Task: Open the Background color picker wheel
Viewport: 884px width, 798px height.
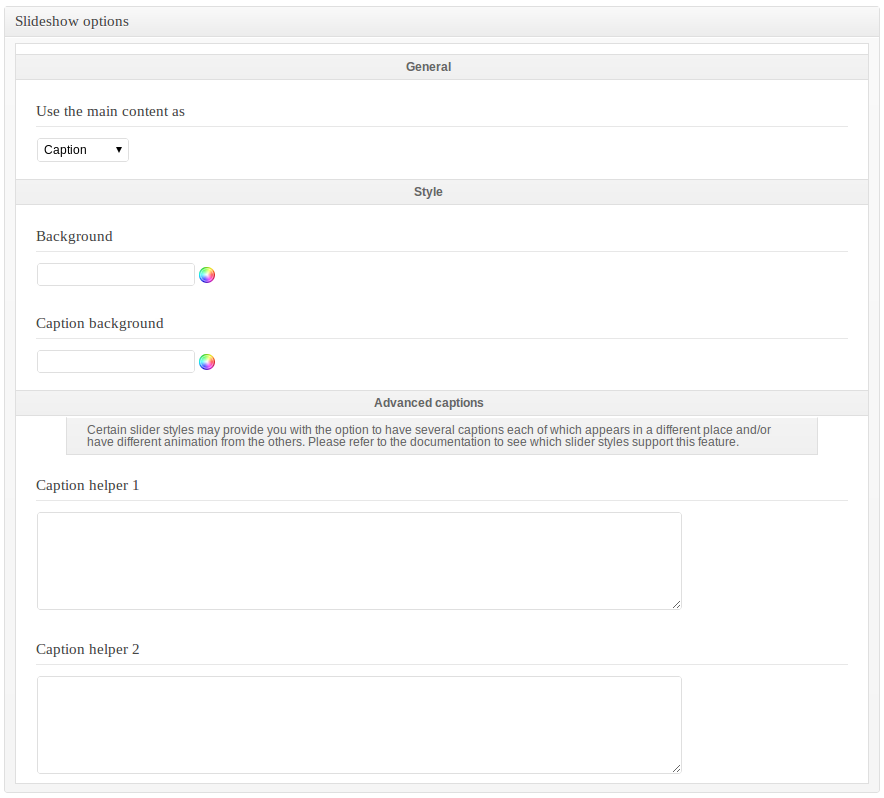Action: coord(207,275)
